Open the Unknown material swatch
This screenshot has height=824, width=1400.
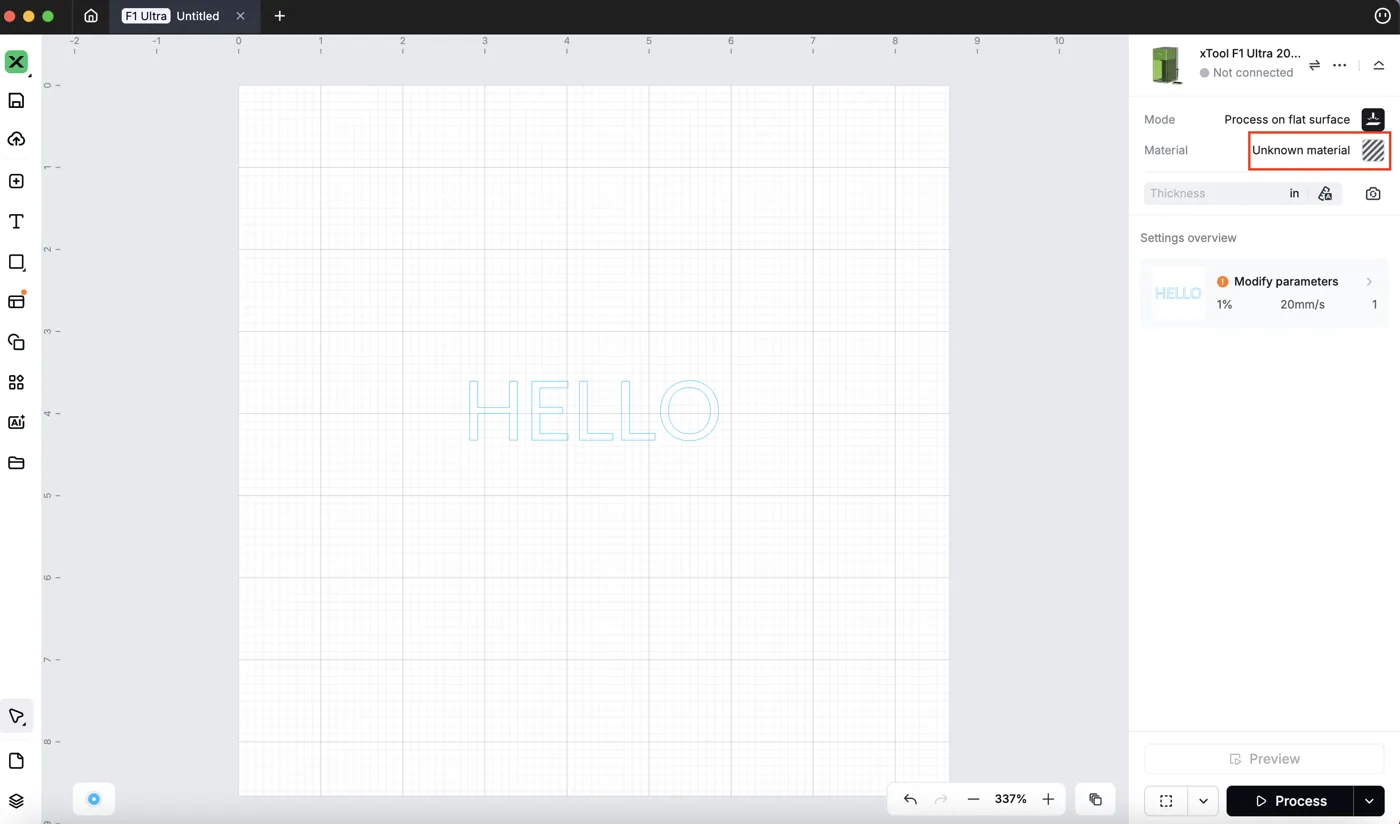pyautogui.click(x=1373, y=150)
